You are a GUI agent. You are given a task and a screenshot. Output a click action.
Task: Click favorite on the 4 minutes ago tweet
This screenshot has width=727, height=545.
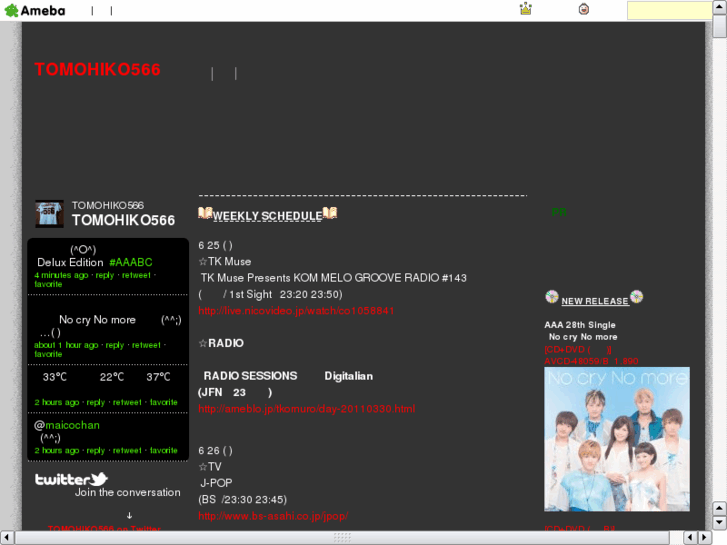pyautogui.click(x=48, y=284)
